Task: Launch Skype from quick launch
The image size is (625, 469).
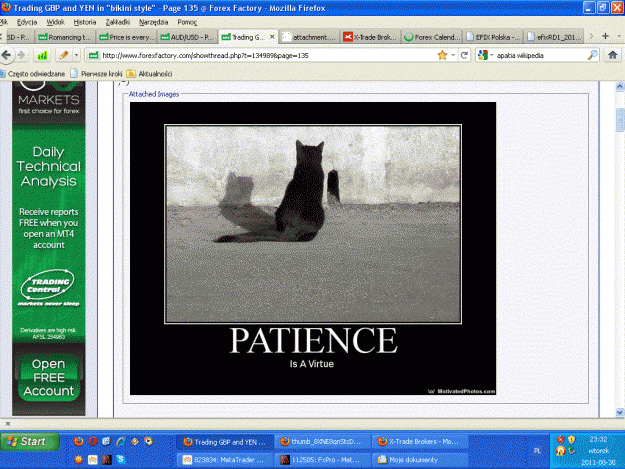Action: click(x=120, y=459)
